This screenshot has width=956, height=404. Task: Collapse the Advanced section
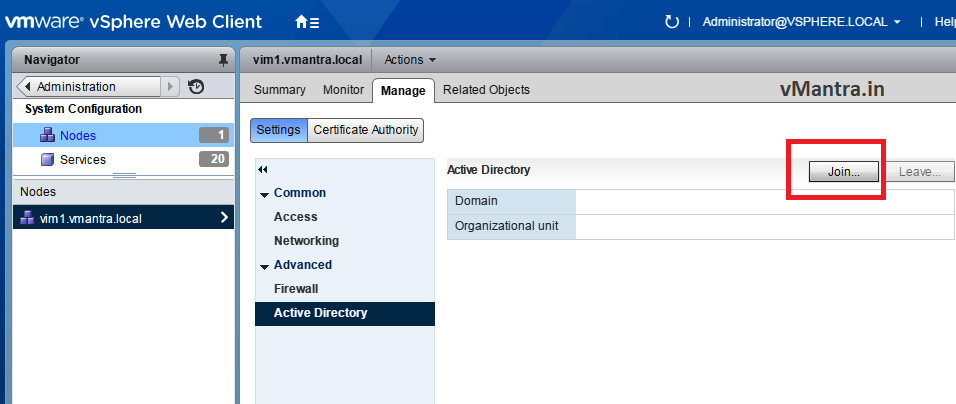tap(264, 267)
